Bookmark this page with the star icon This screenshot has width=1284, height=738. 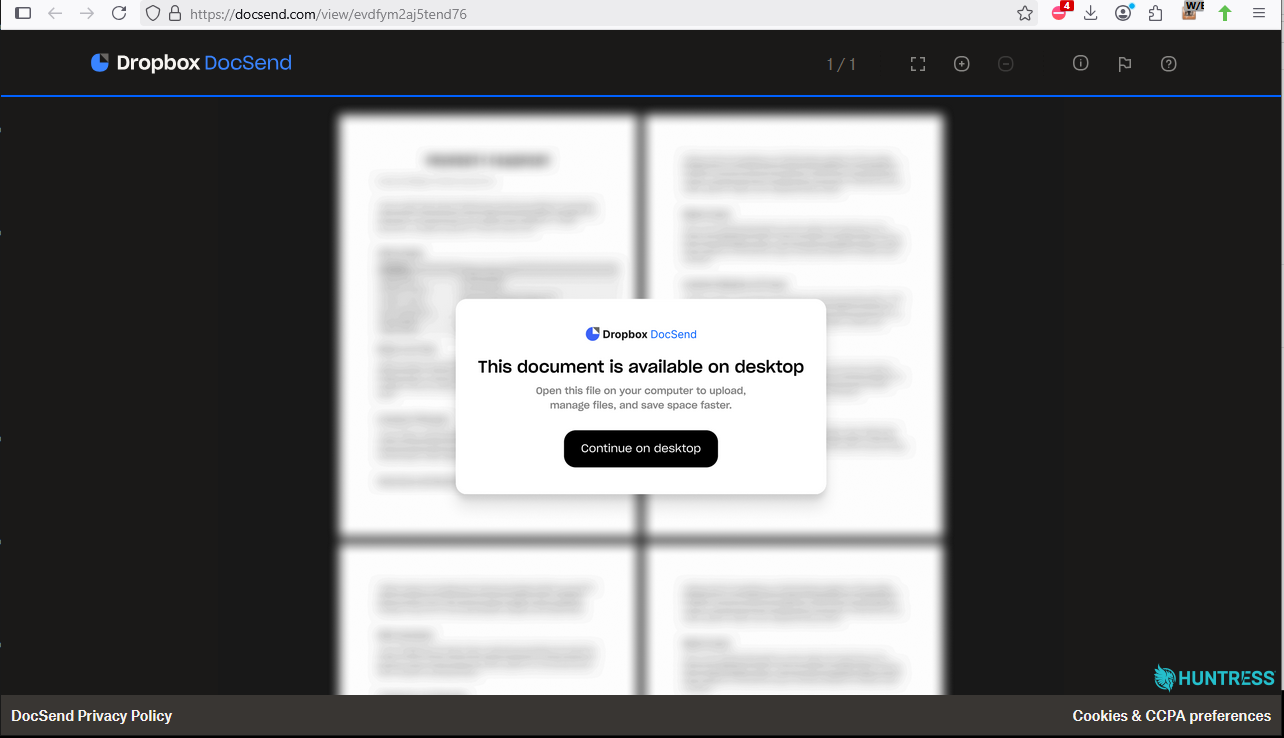pos(1025,14)
